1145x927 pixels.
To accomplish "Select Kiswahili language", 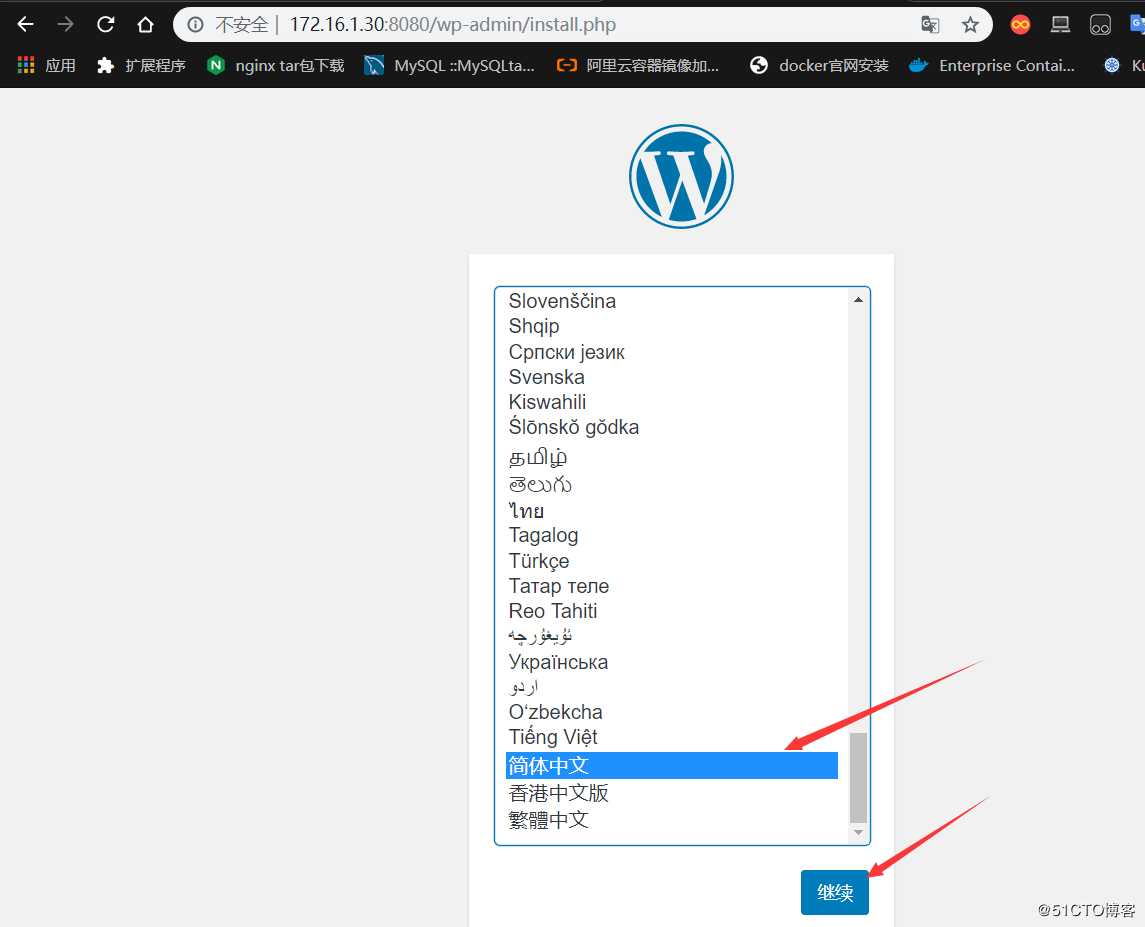I will pyautogui.click(x=672, y=402).
